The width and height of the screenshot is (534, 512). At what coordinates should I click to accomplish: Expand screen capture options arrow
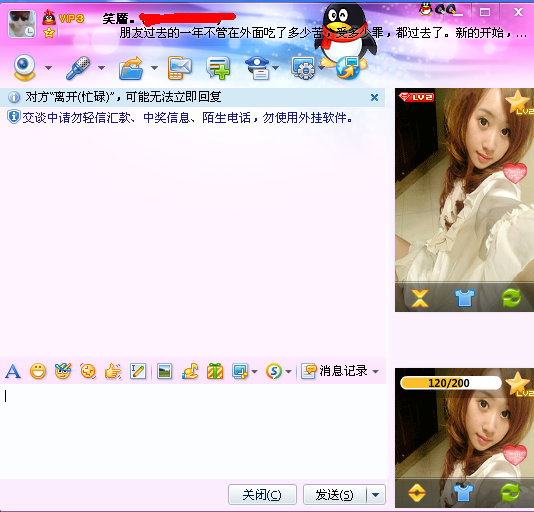click(x=254, y=371)
